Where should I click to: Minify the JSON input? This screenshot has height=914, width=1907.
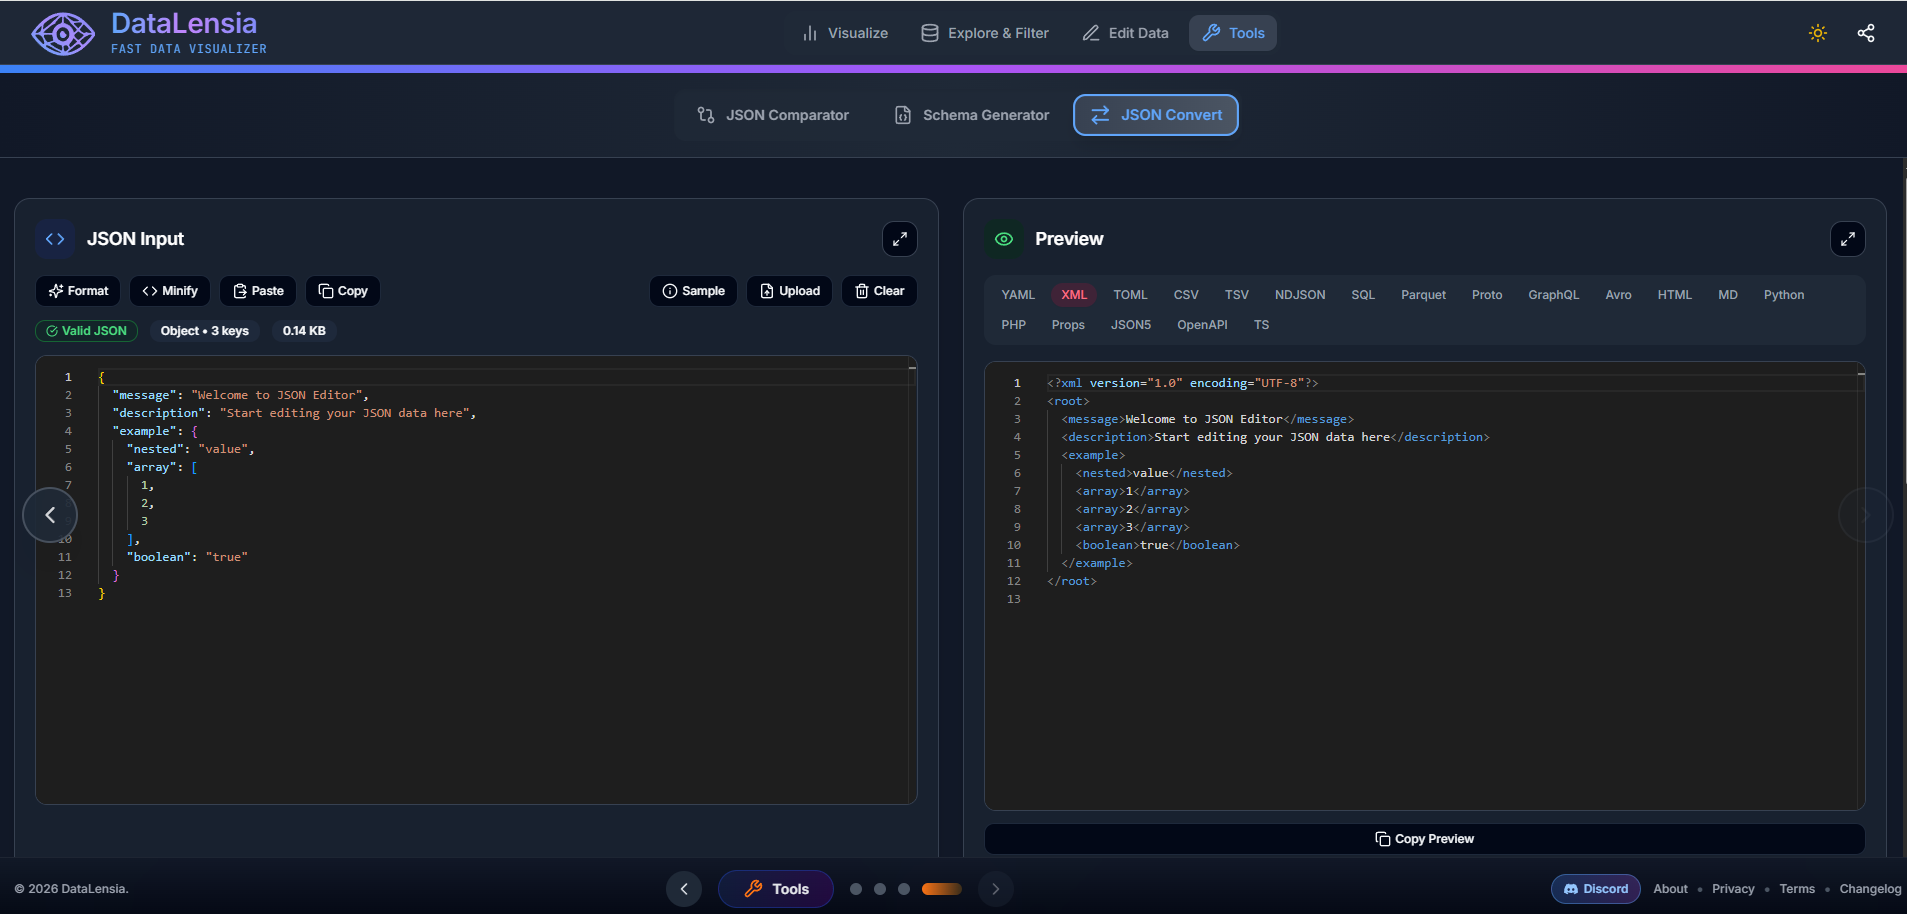click(x=170, y=291)
